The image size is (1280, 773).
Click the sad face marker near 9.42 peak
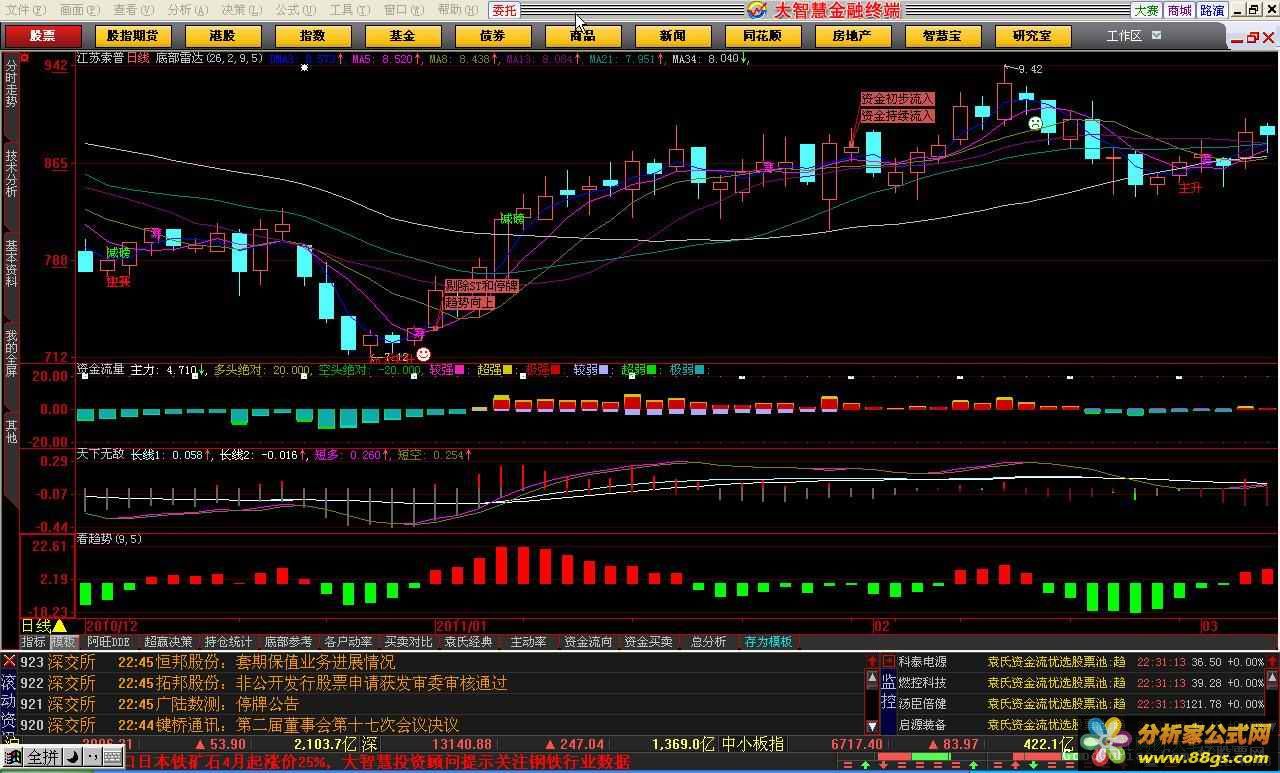1035,123
